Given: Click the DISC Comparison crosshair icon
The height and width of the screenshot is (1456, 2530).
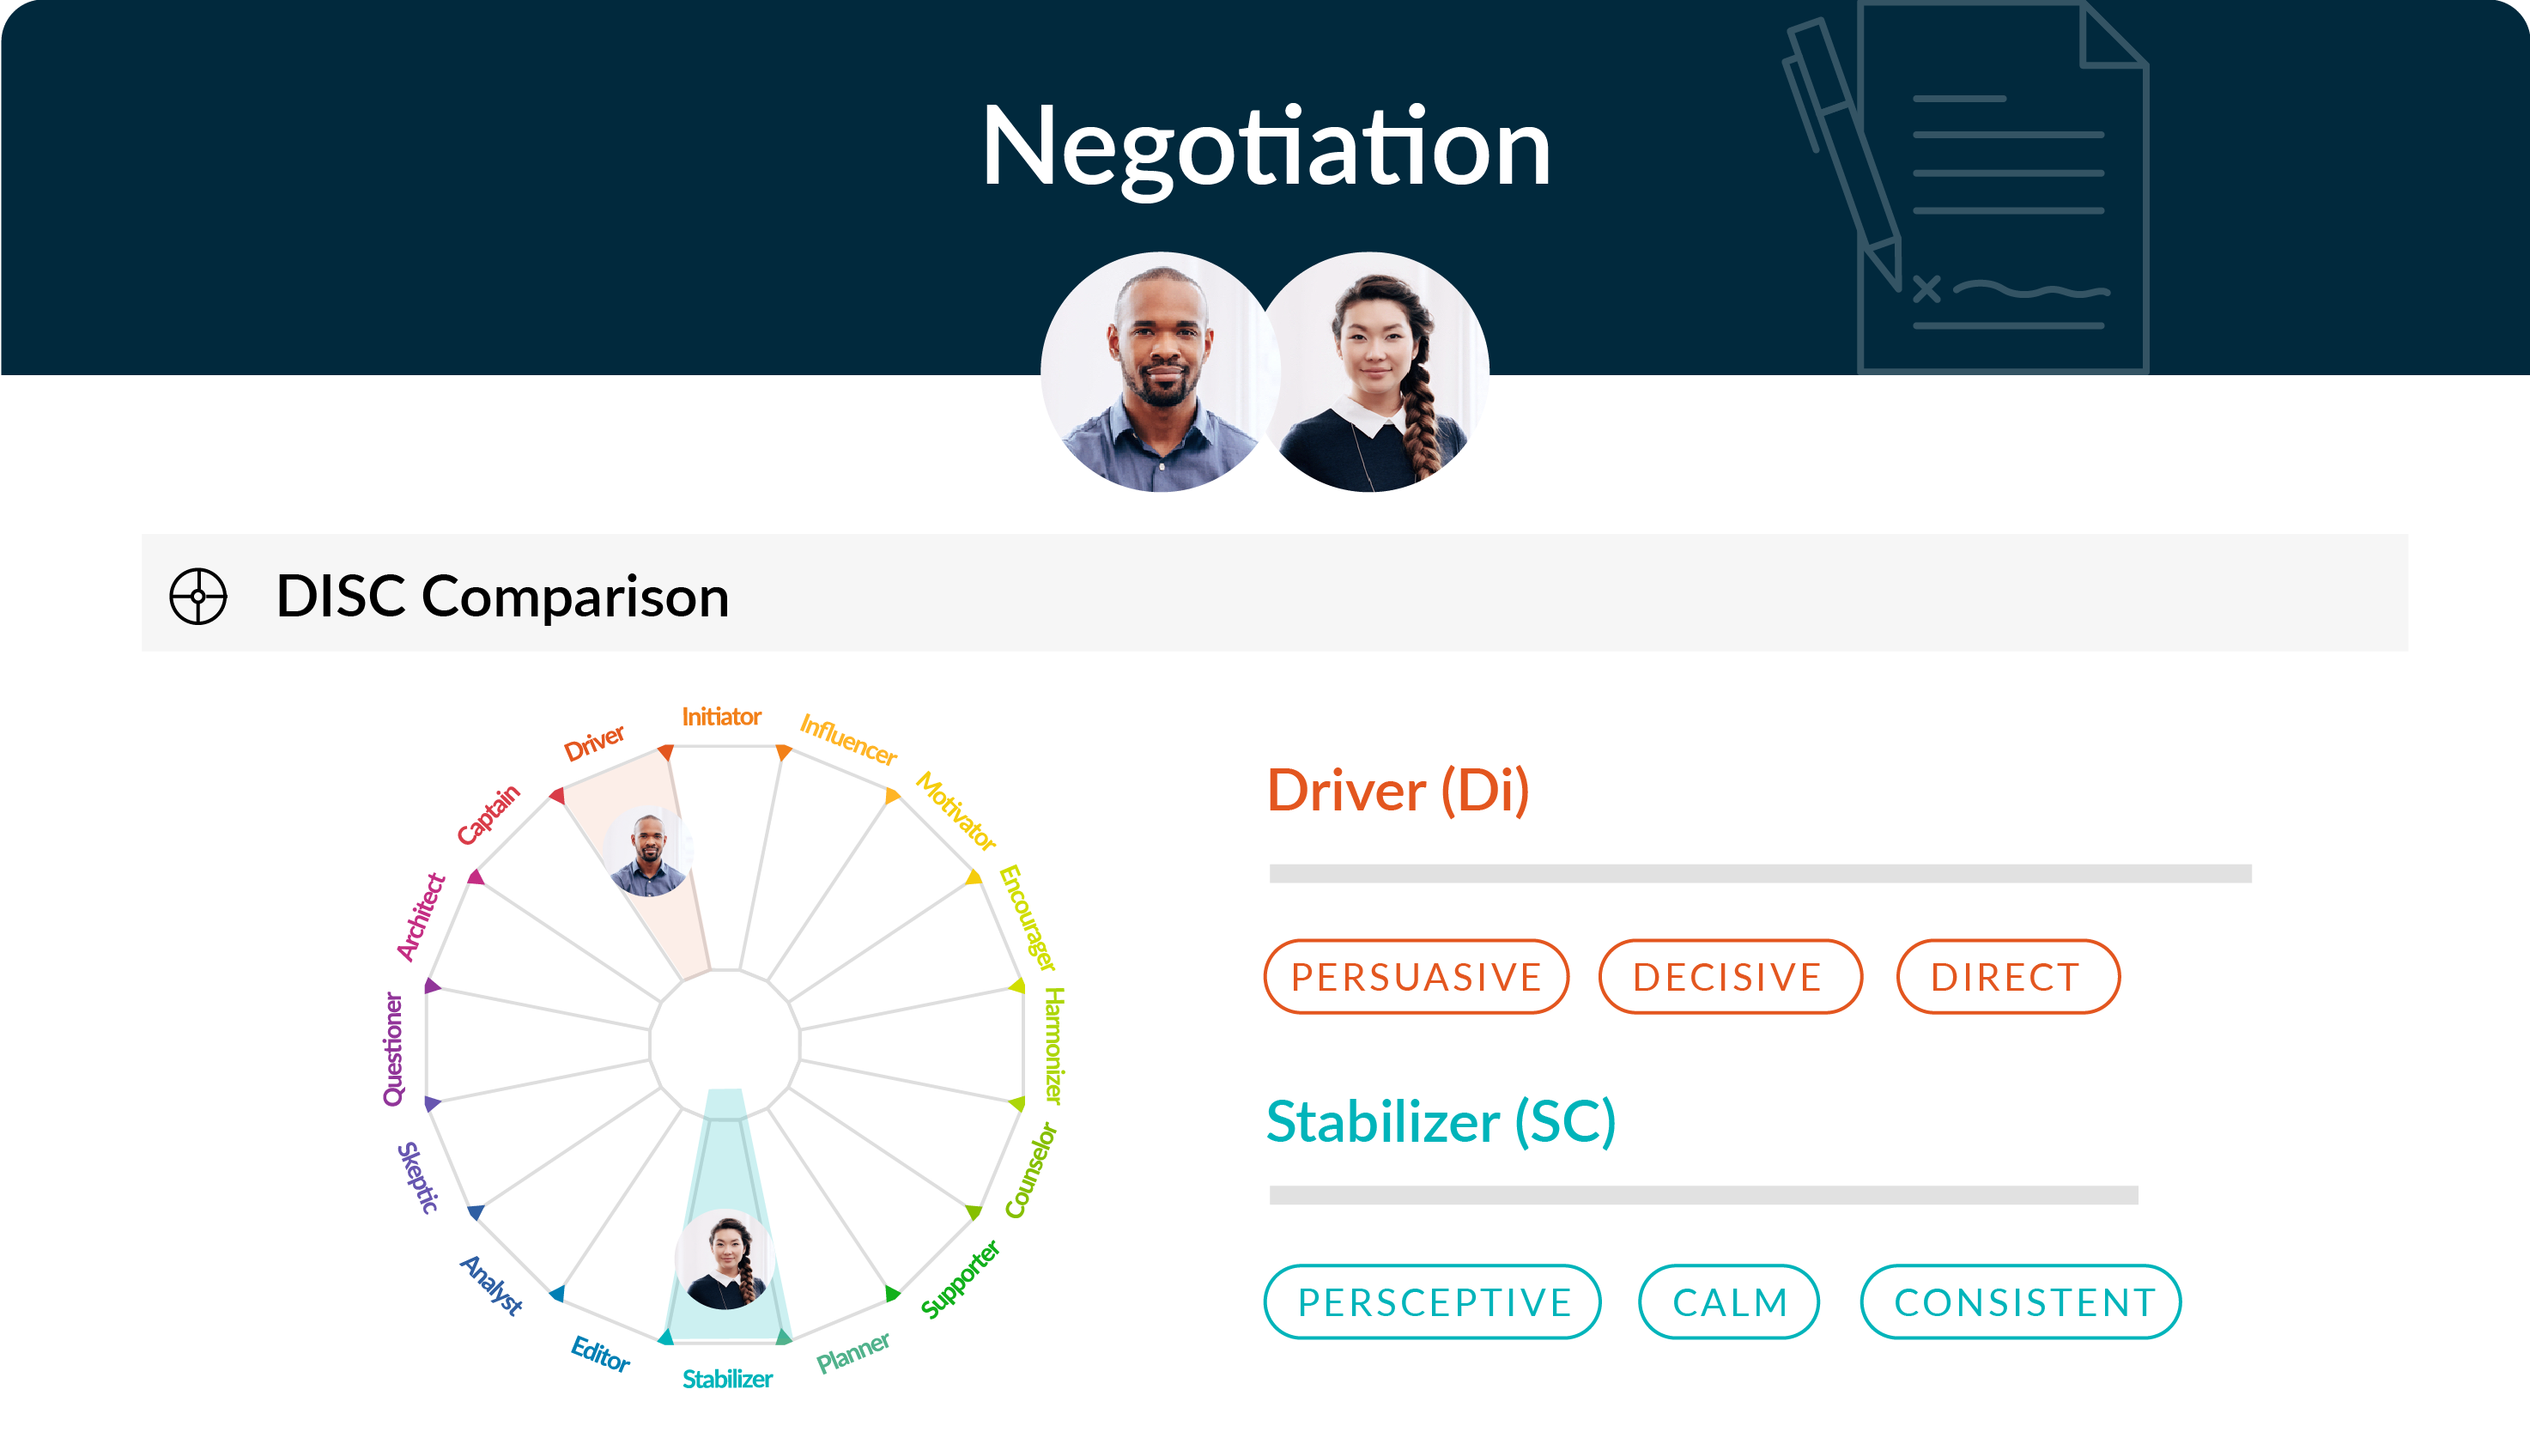Looking at the screenshot, I should coord(198,597).
